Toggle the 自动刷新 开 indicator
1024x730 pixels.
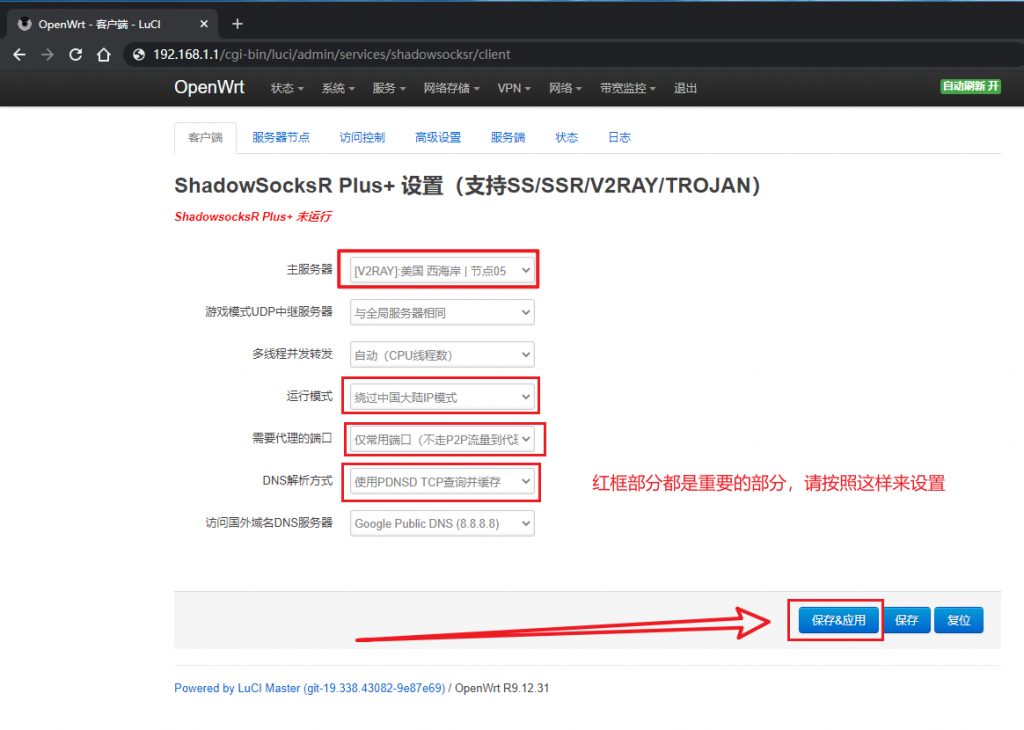970,86
